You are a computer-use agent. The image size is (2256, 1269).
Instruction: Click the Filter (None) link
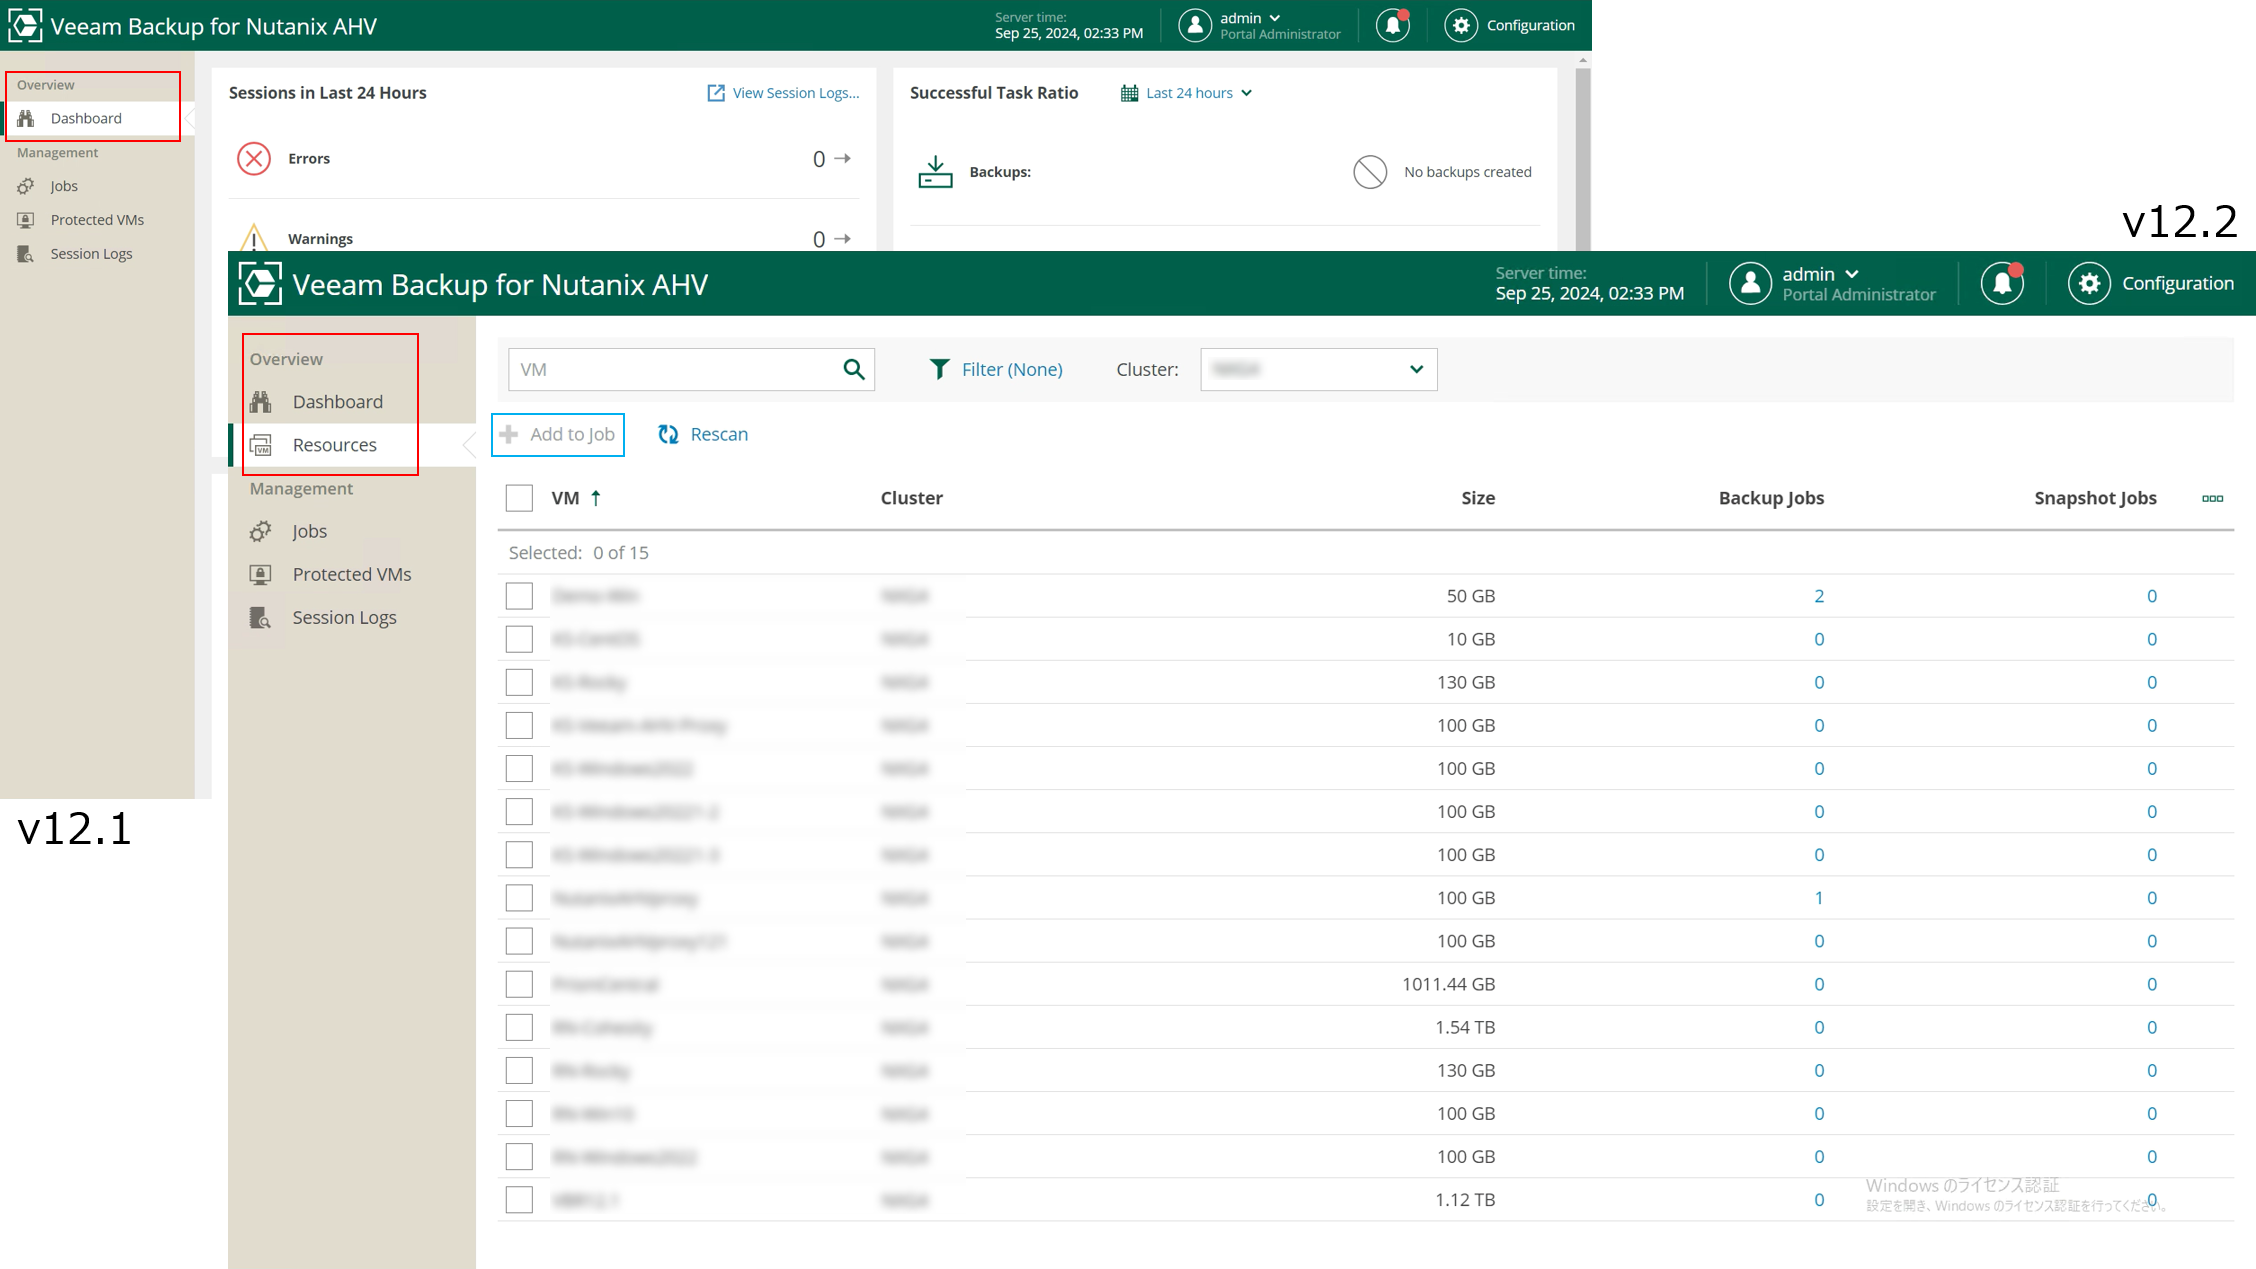point(1012,369)
